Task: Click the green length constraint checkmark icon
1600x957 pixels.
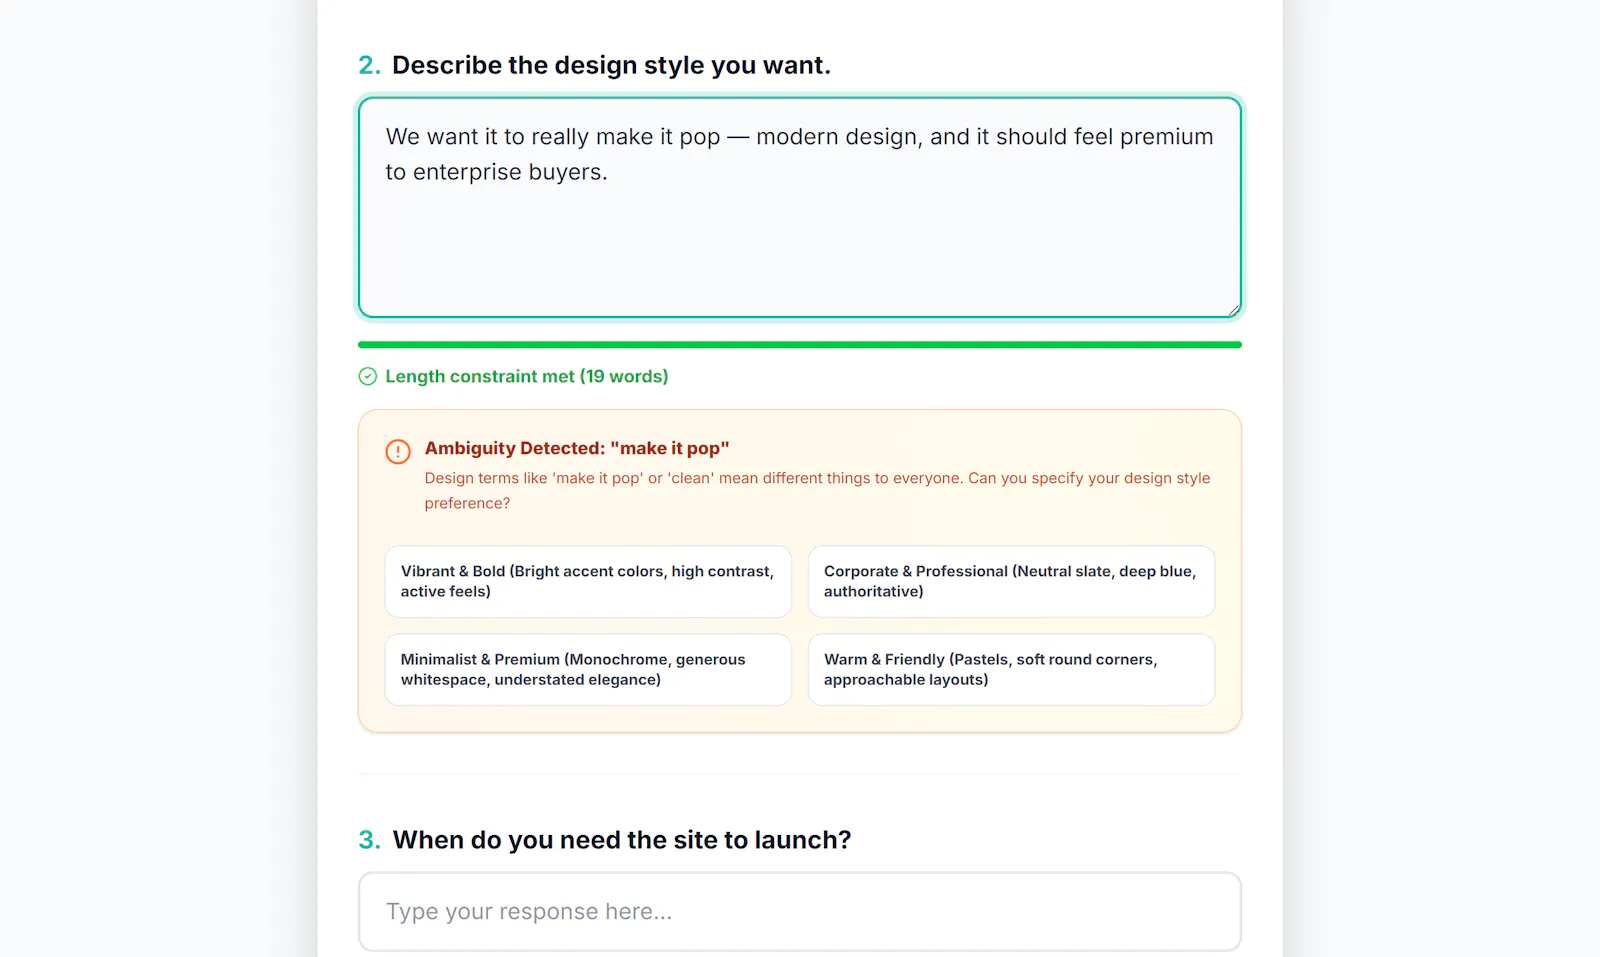Action: point(368,376)
